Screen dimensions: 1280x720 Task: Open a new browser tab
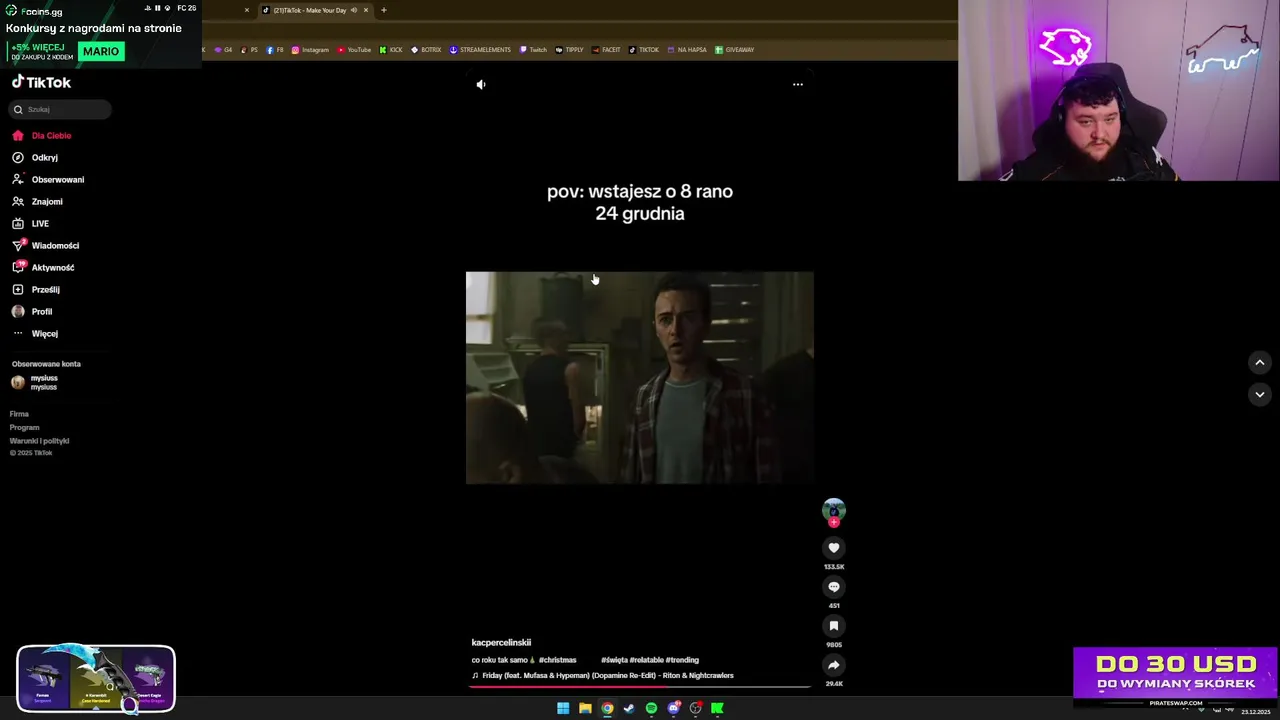tap(383, 10)
